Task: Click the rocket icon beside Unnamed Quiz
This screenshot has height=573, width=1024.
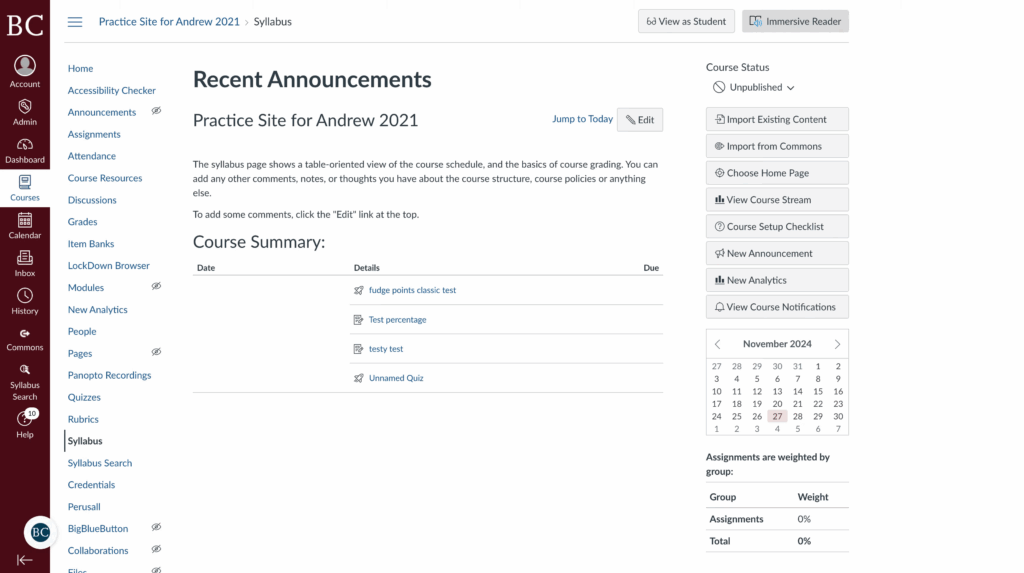Action: coord(359,378)
